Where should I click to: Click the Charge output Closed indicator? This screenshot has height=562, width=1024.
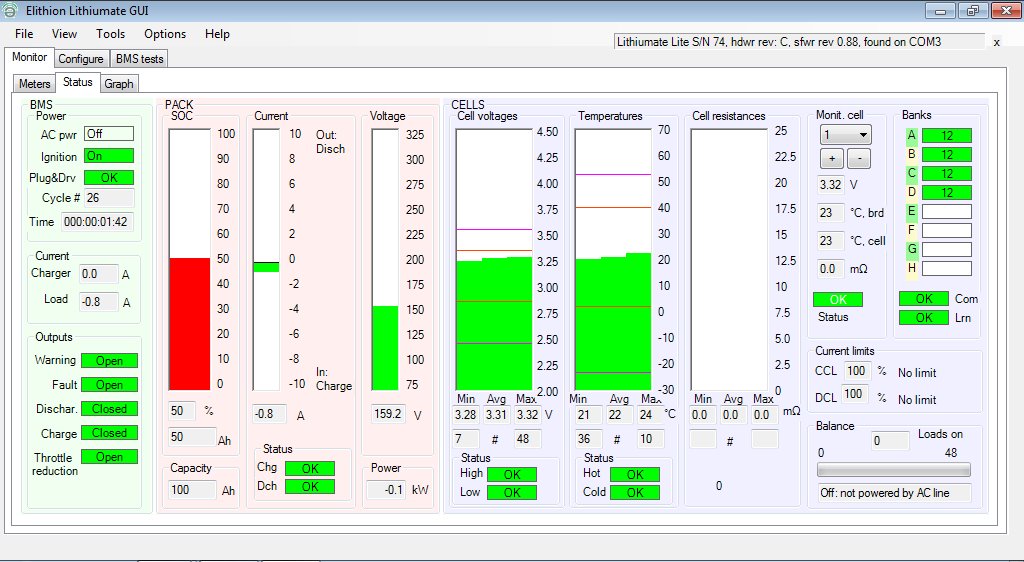click(x=109, y=433)
